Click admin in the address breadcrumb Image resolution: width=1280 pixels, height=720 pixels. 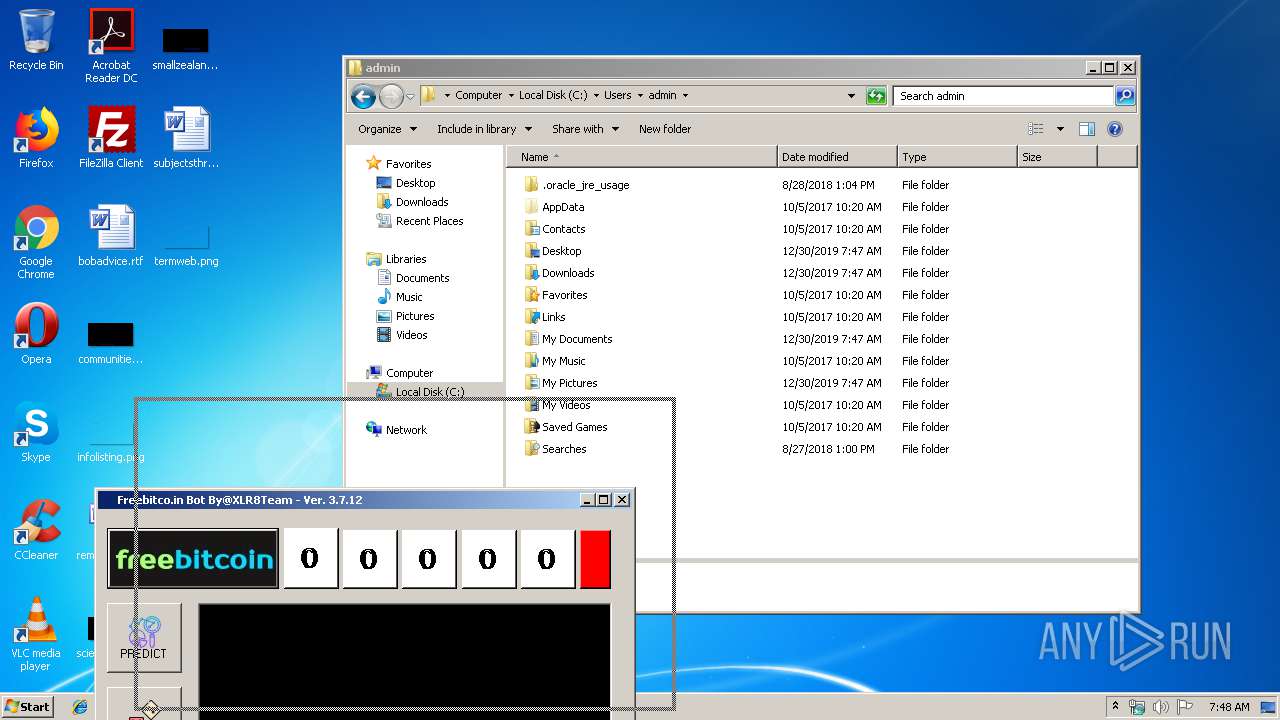(662, 96)
